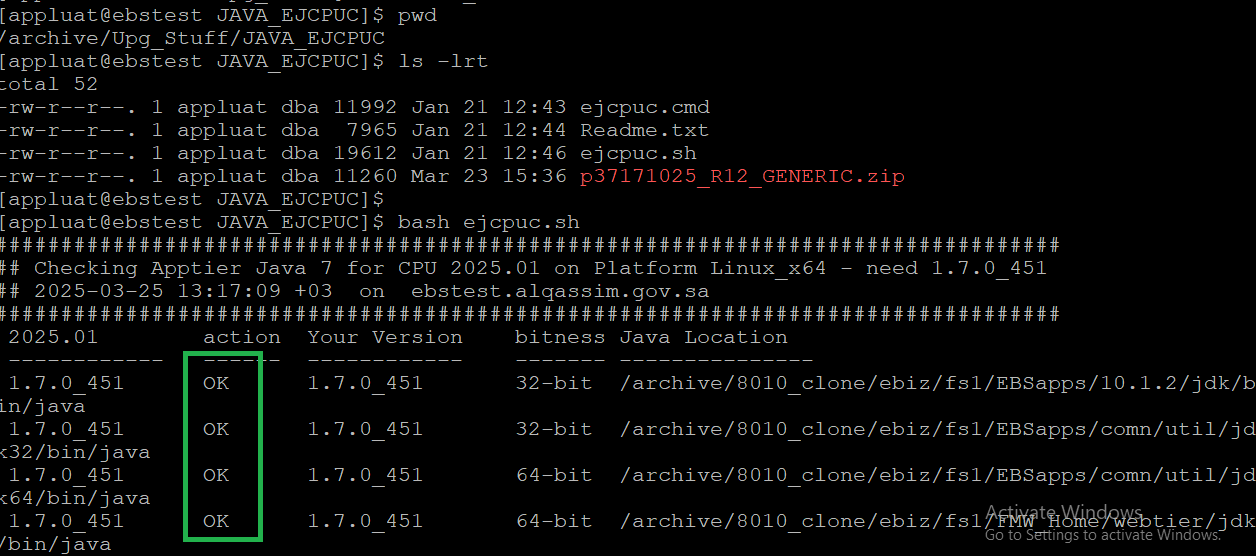This screenshot has width=1256, height=557.
Task: Click the 'action' column header
Action: click(241, 337)
